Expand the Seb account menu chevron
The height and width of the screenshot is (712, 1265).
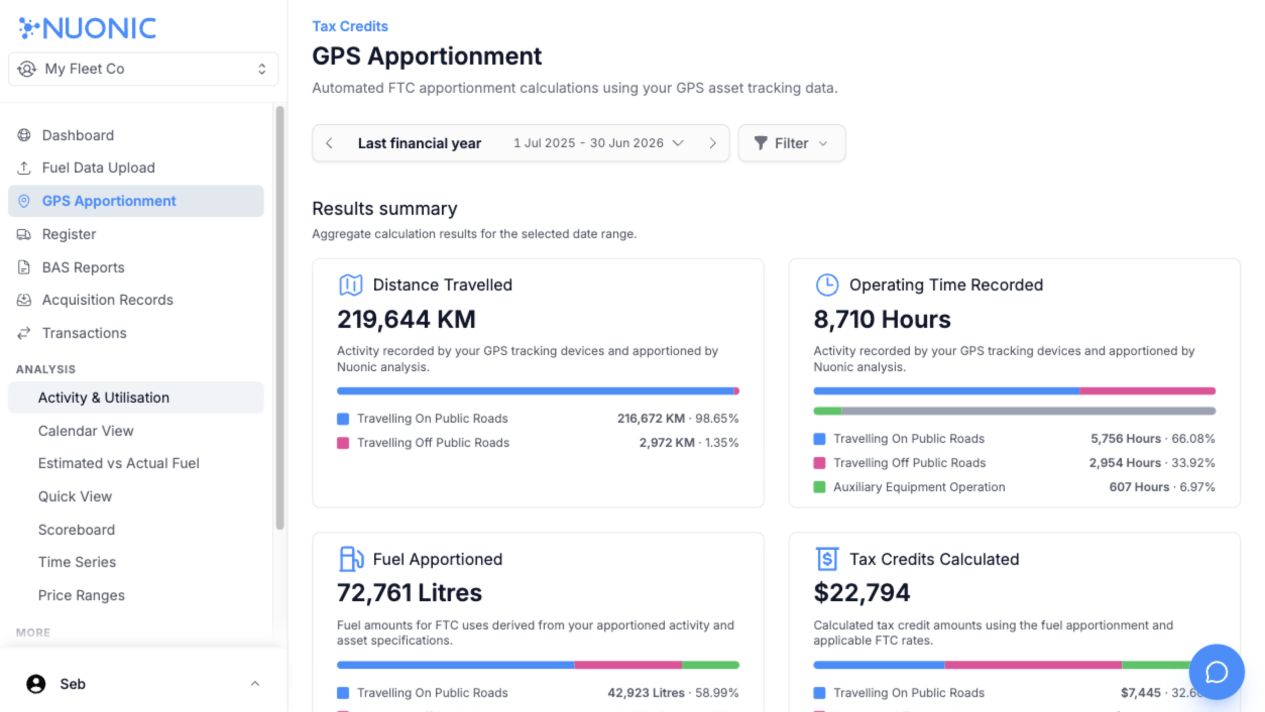point(254,684)
